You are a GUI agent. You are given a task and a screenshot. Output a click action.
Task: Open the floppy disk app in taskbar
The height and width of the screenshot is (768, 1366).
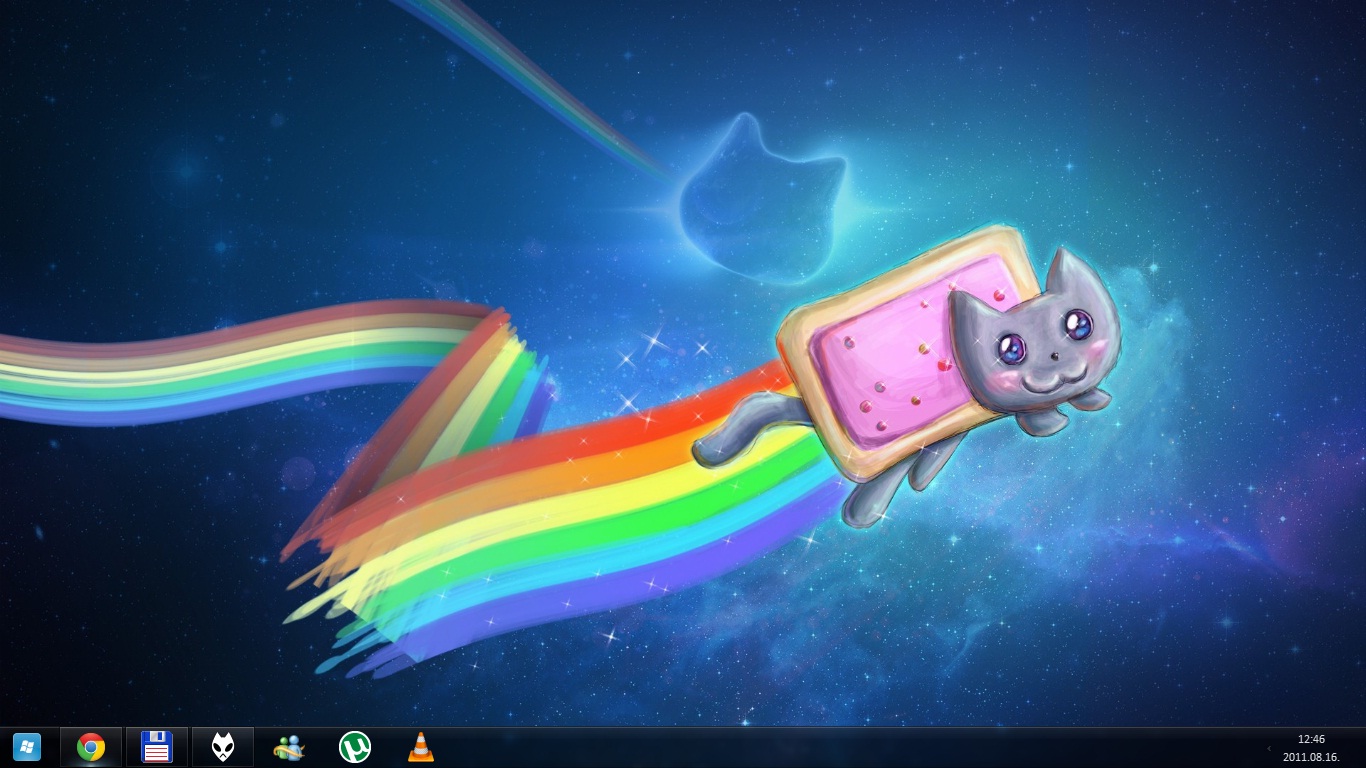[157, 747]
